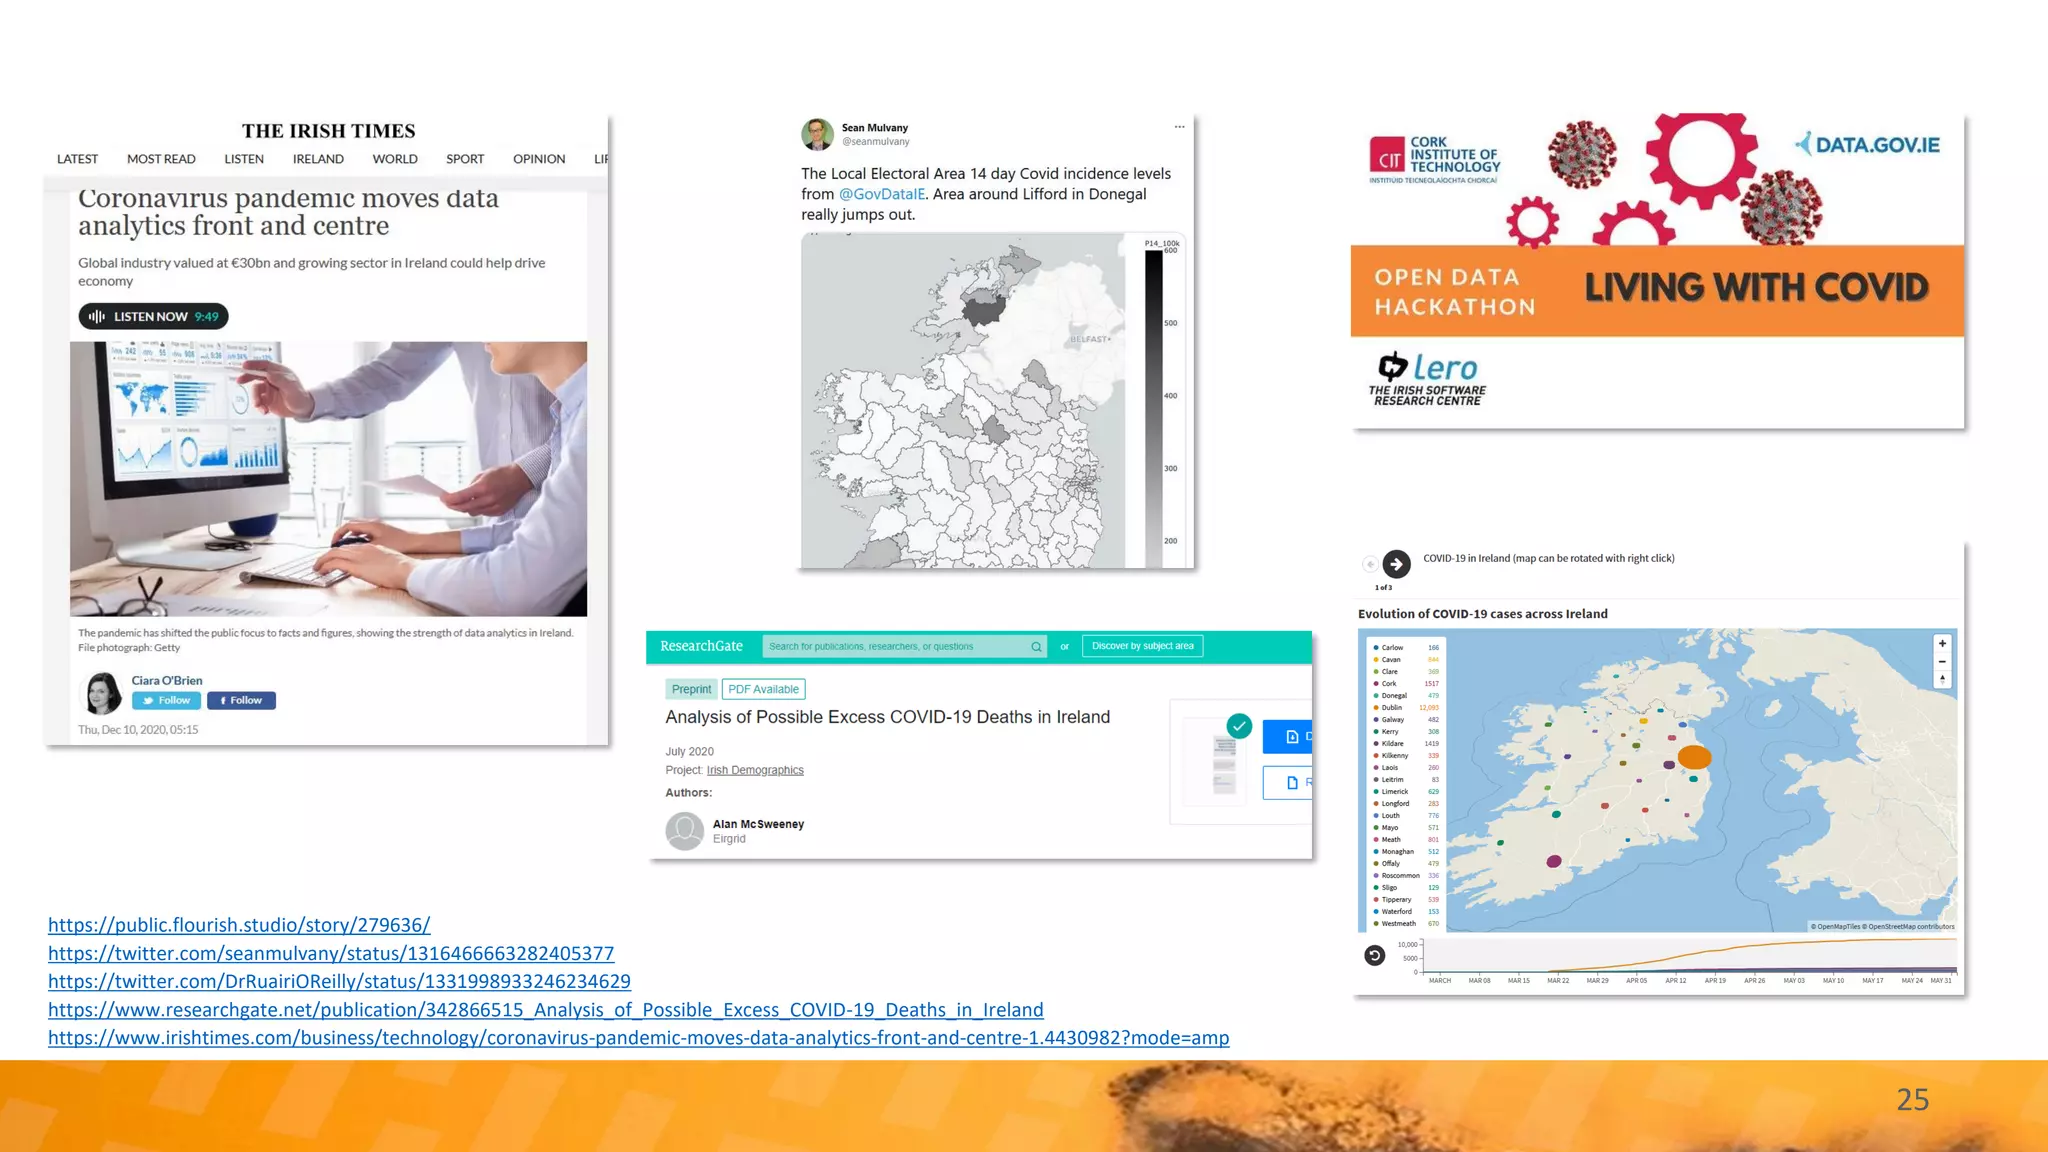
Task: Click the previous story slide arrow
Action: point(1370,564)
